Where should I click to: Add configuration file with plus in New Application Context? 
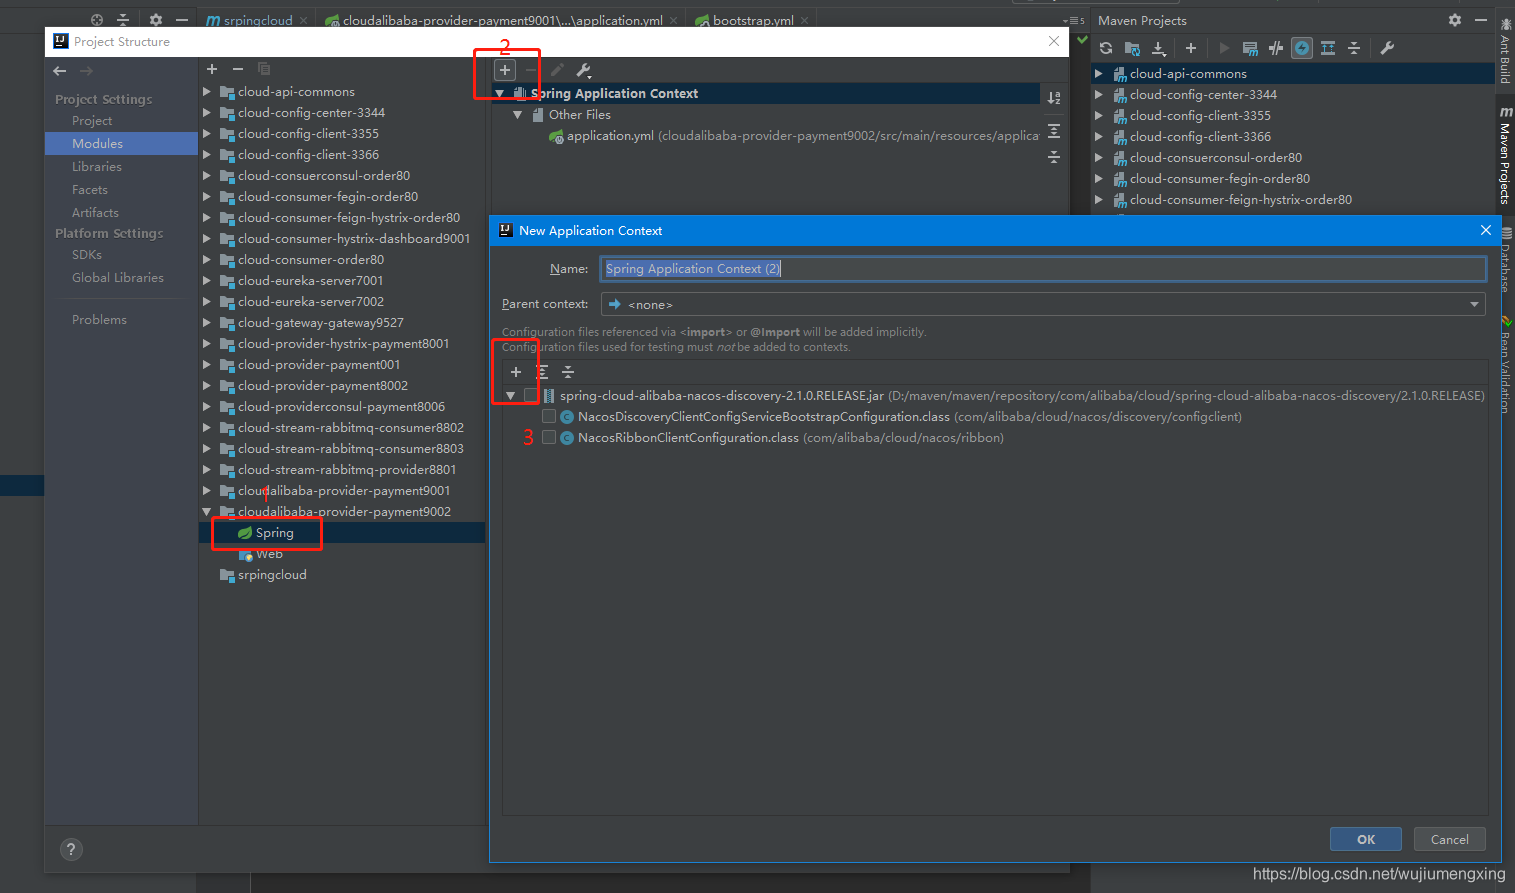516,371
